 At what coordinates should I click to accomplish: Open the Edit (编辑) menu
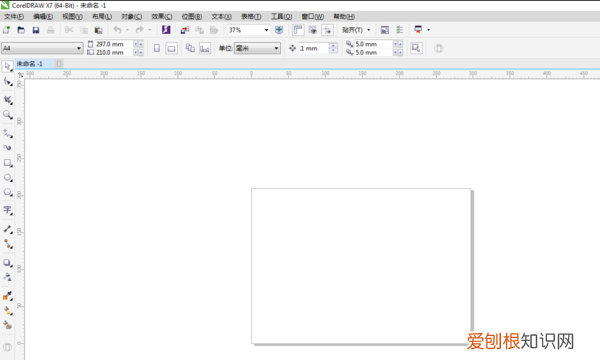coord(43,16)
